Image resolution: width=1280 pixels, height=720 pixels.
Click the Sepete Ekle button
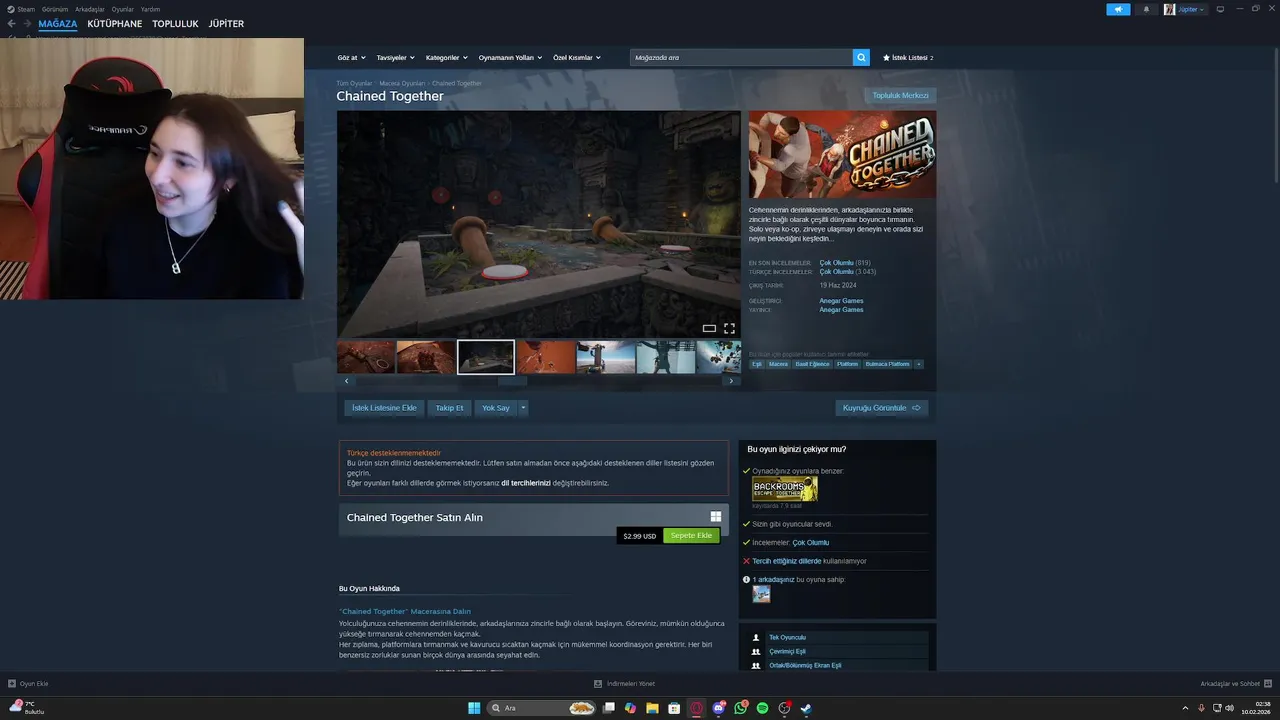click(691, 536)
